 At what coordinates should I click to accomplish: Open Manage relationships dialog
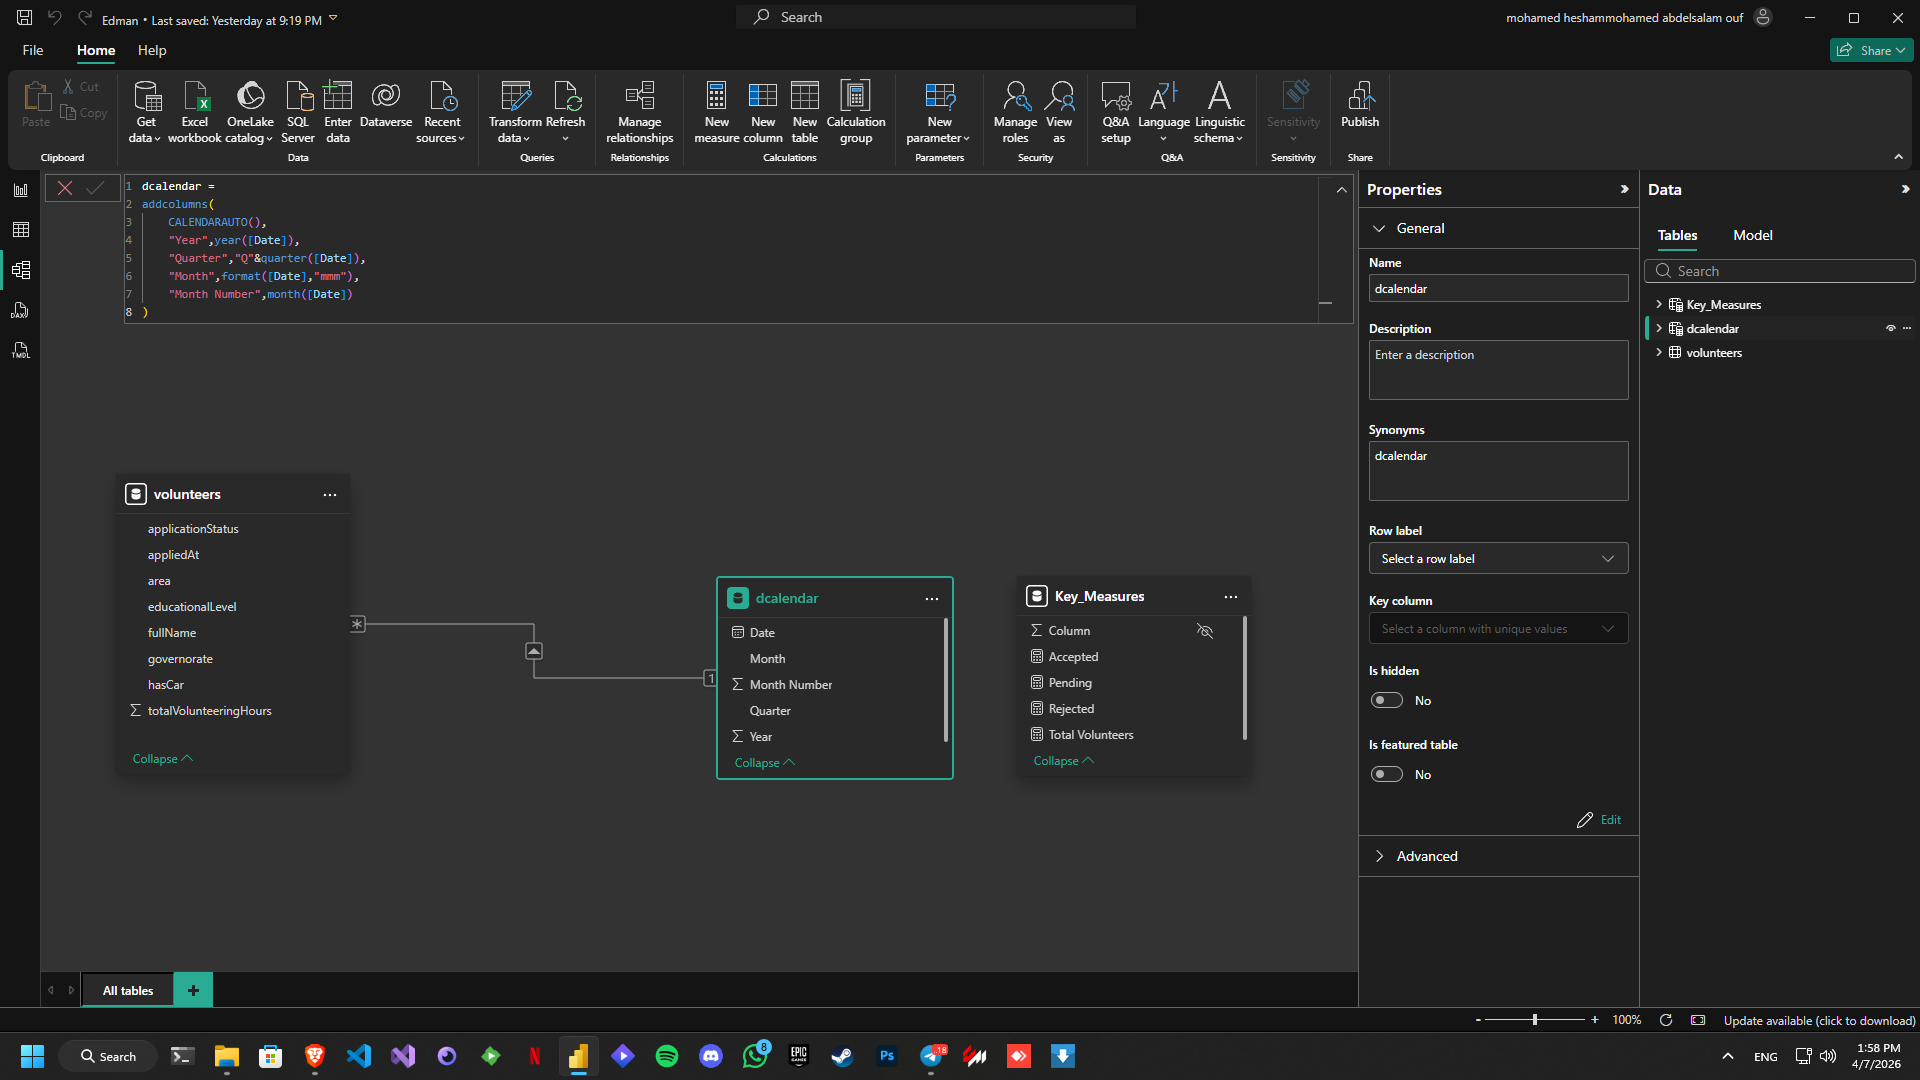(639, 97)
